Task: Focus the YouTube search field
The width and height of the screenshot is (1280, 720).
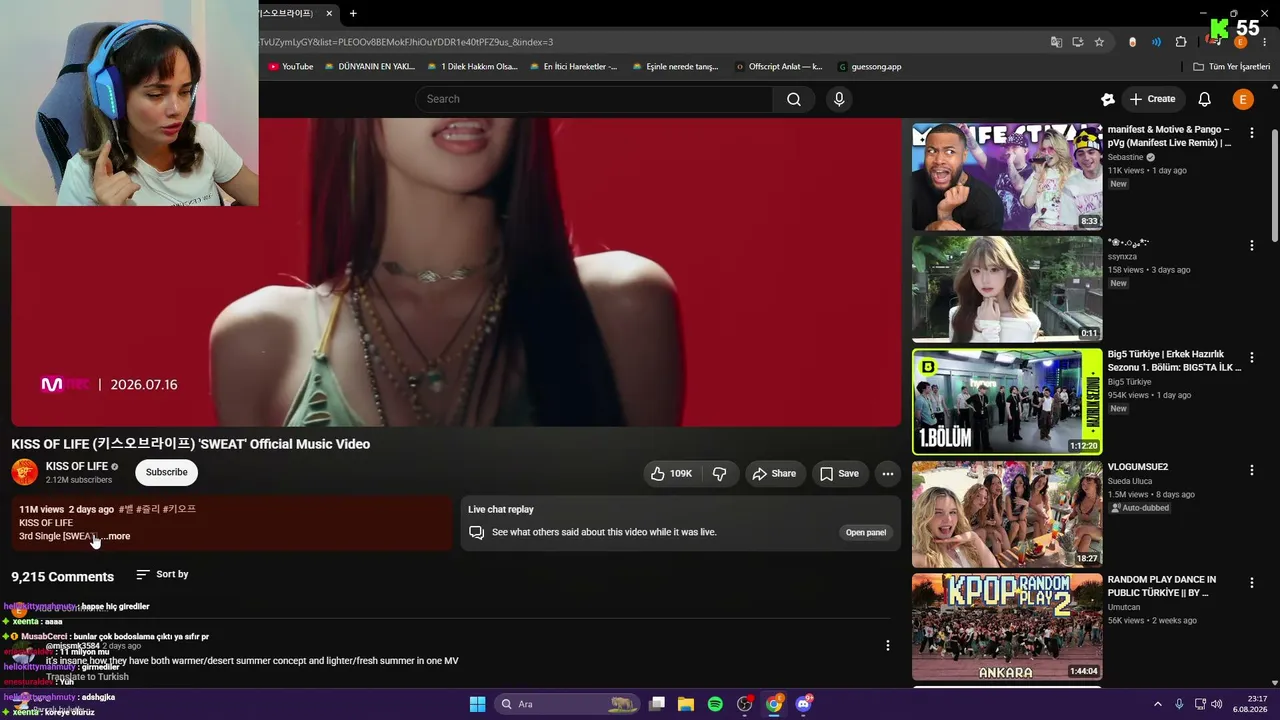Action: click(x=594, y=99)
